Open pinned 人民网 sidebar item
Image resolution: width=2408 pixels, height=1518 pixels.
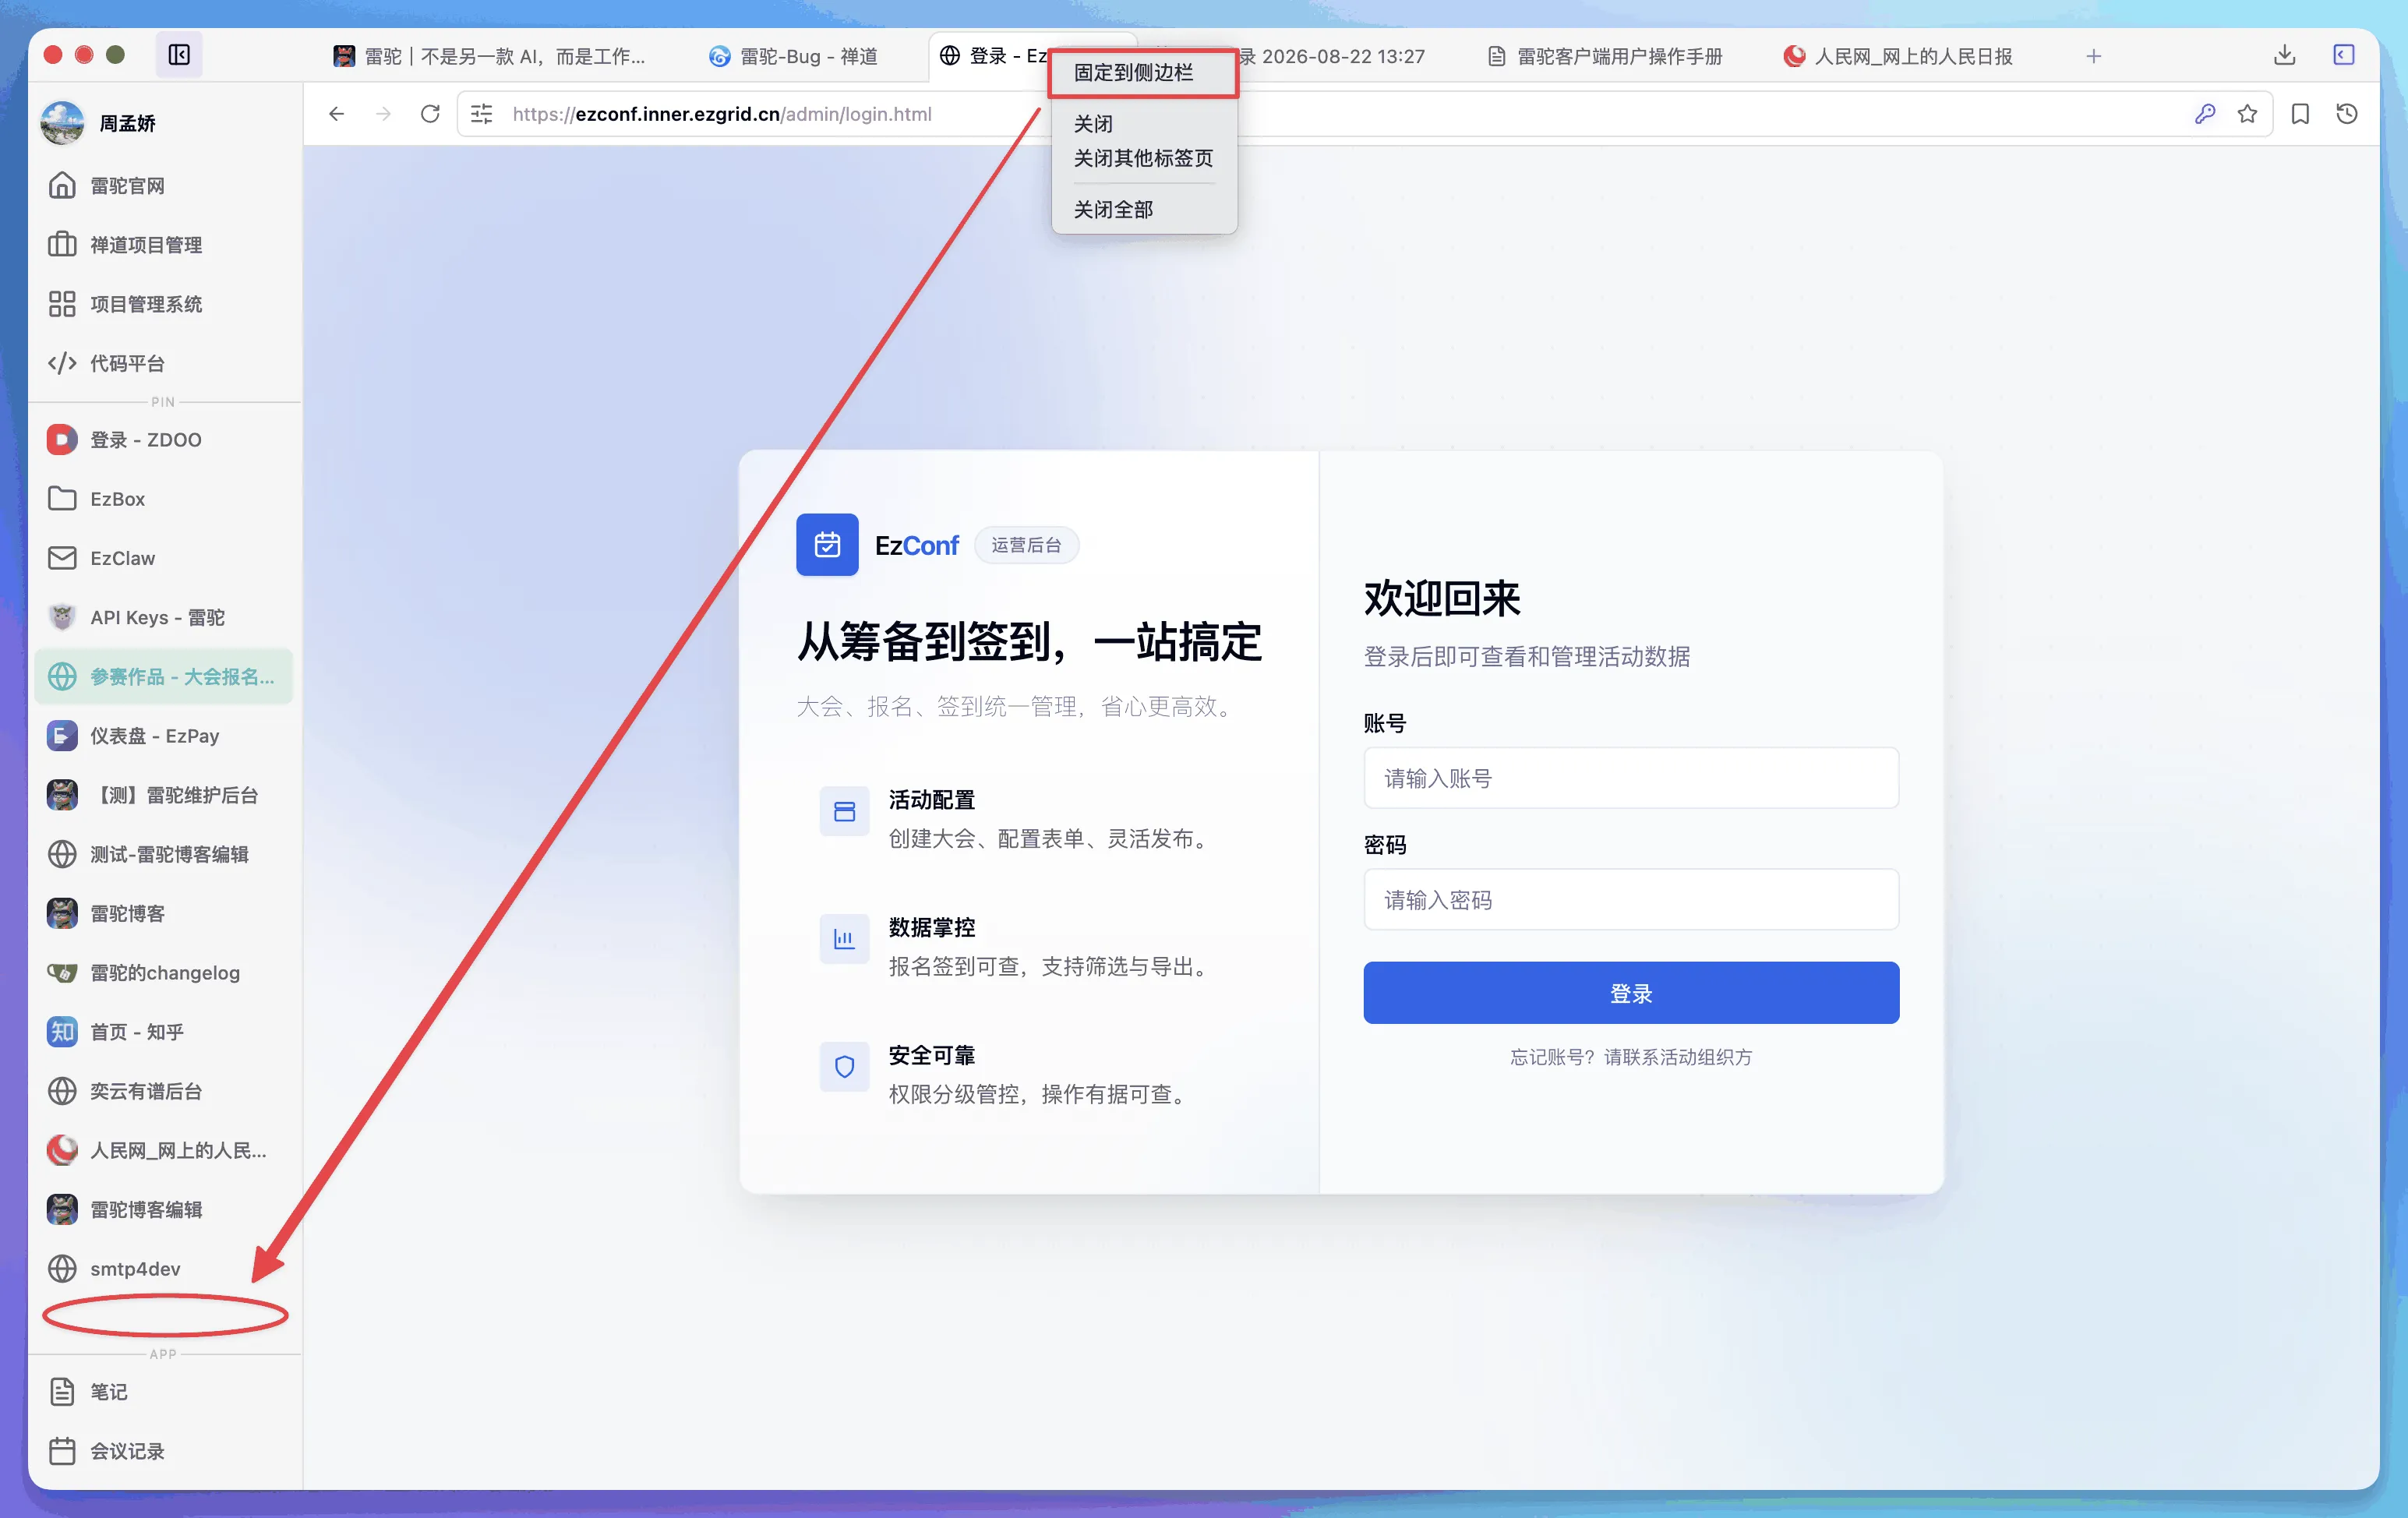pyautogui.click(x=164, y=1150)
